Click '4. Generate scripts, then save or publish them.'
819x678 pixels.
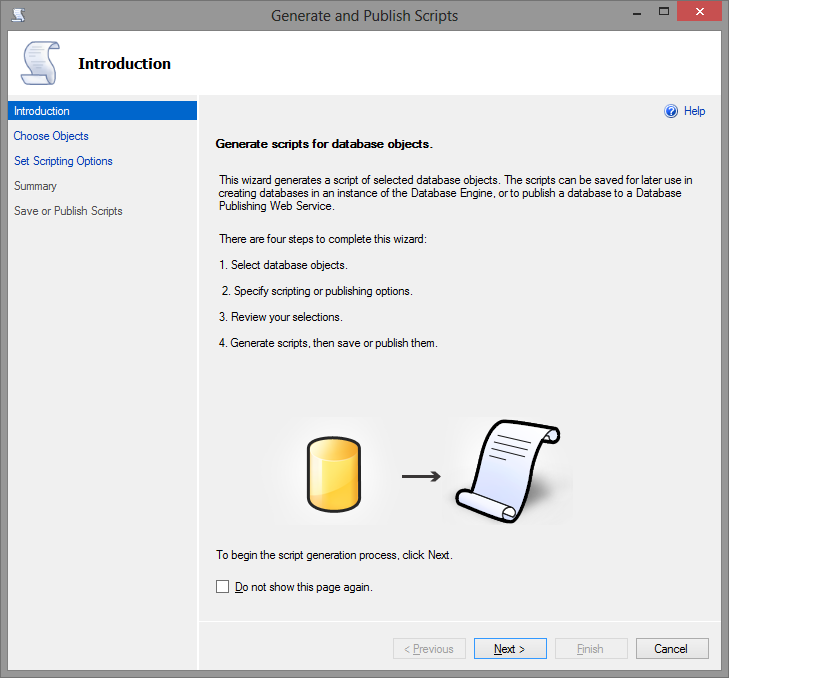pyautogui.click(x=328, y=343)
